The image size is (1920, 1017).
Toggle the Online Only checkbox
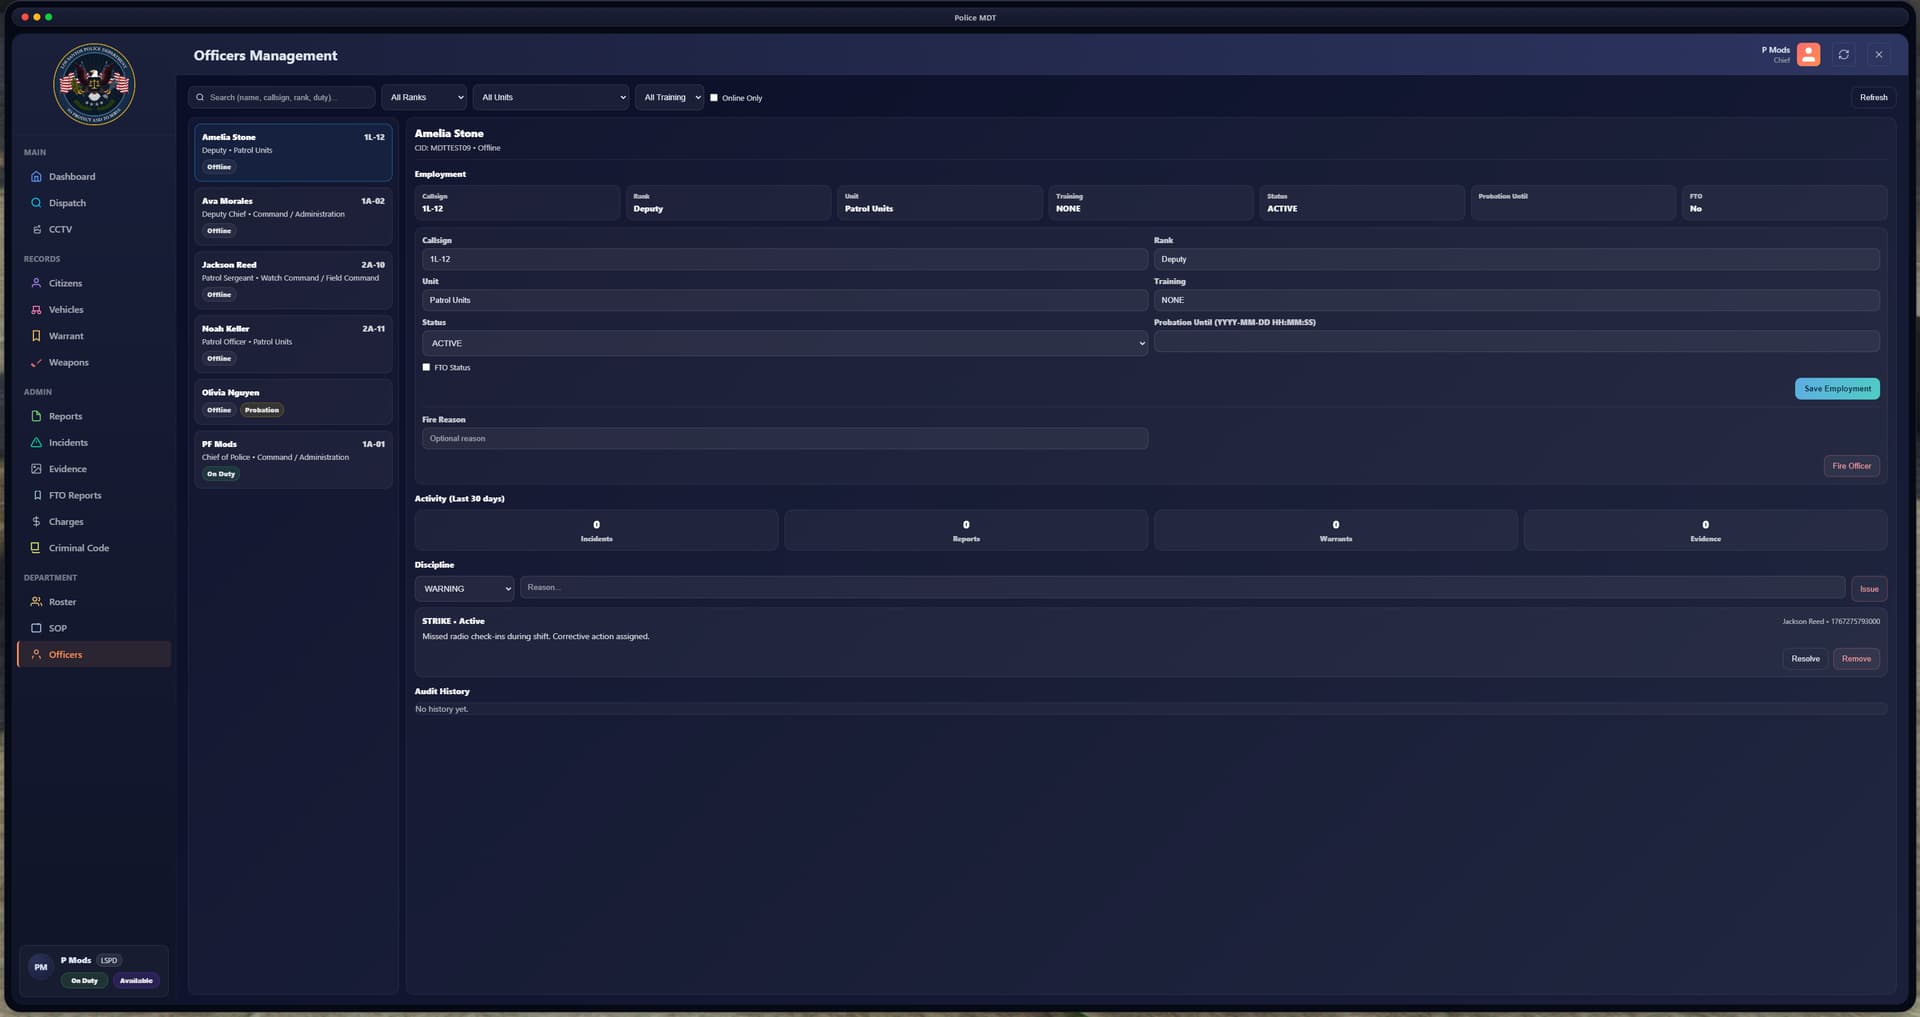click(714, 98)
